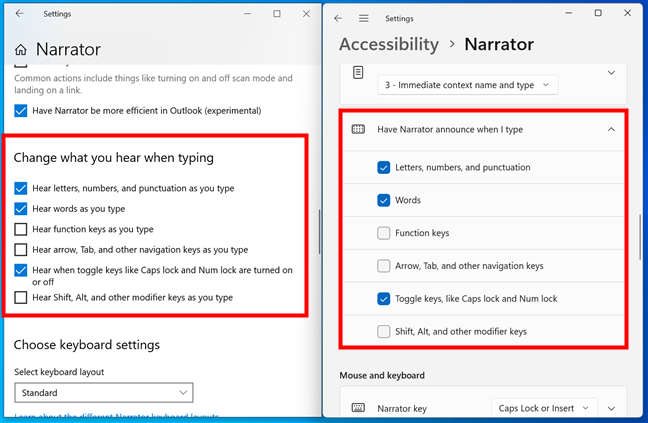Check Shift, Alt, and other modifier keys

point(384,331)
